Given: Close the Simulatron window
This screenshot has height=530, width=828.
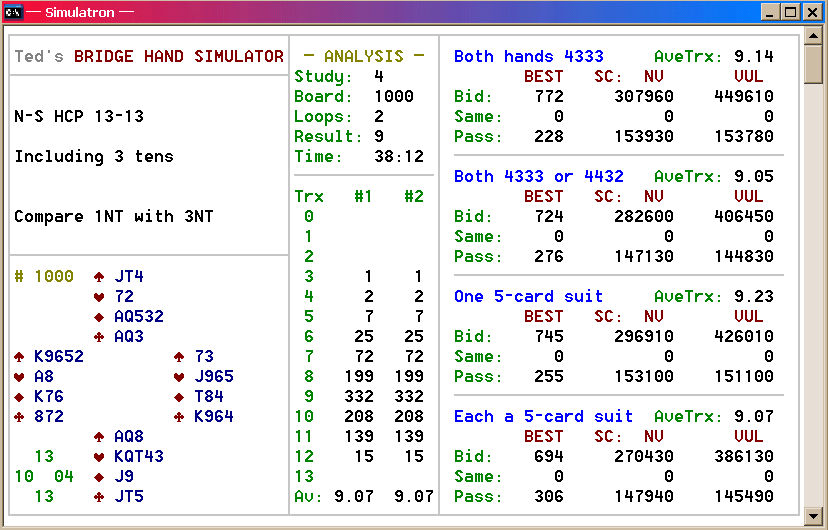Looking at the screenshot, I should coord(812,12).
